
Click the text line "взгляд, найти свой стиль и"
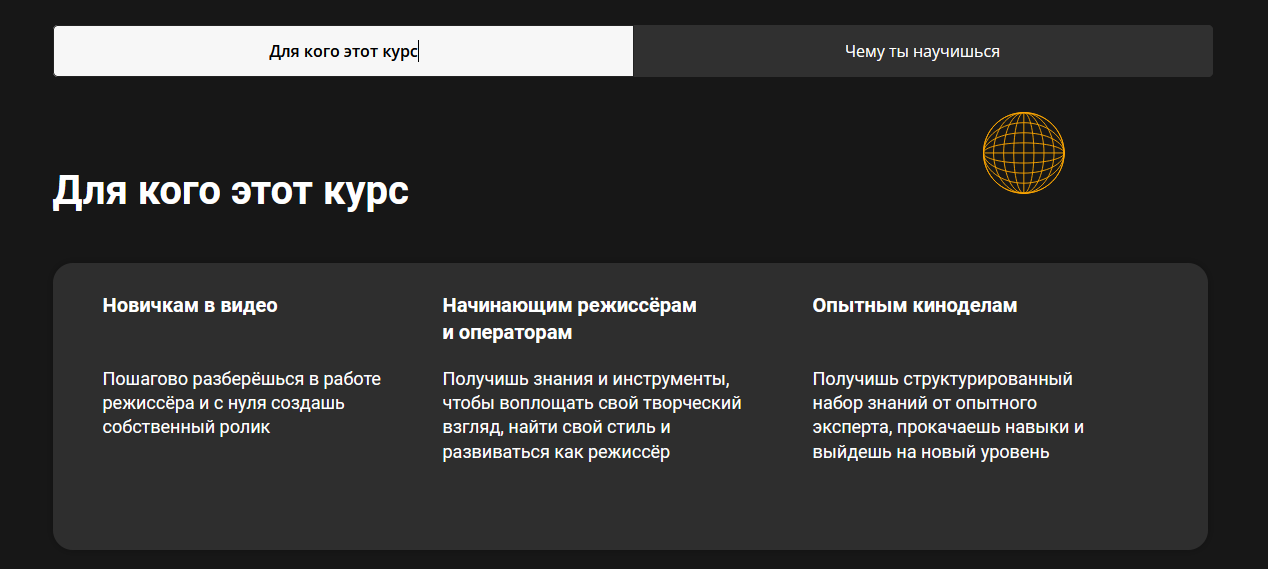[556, 428]
